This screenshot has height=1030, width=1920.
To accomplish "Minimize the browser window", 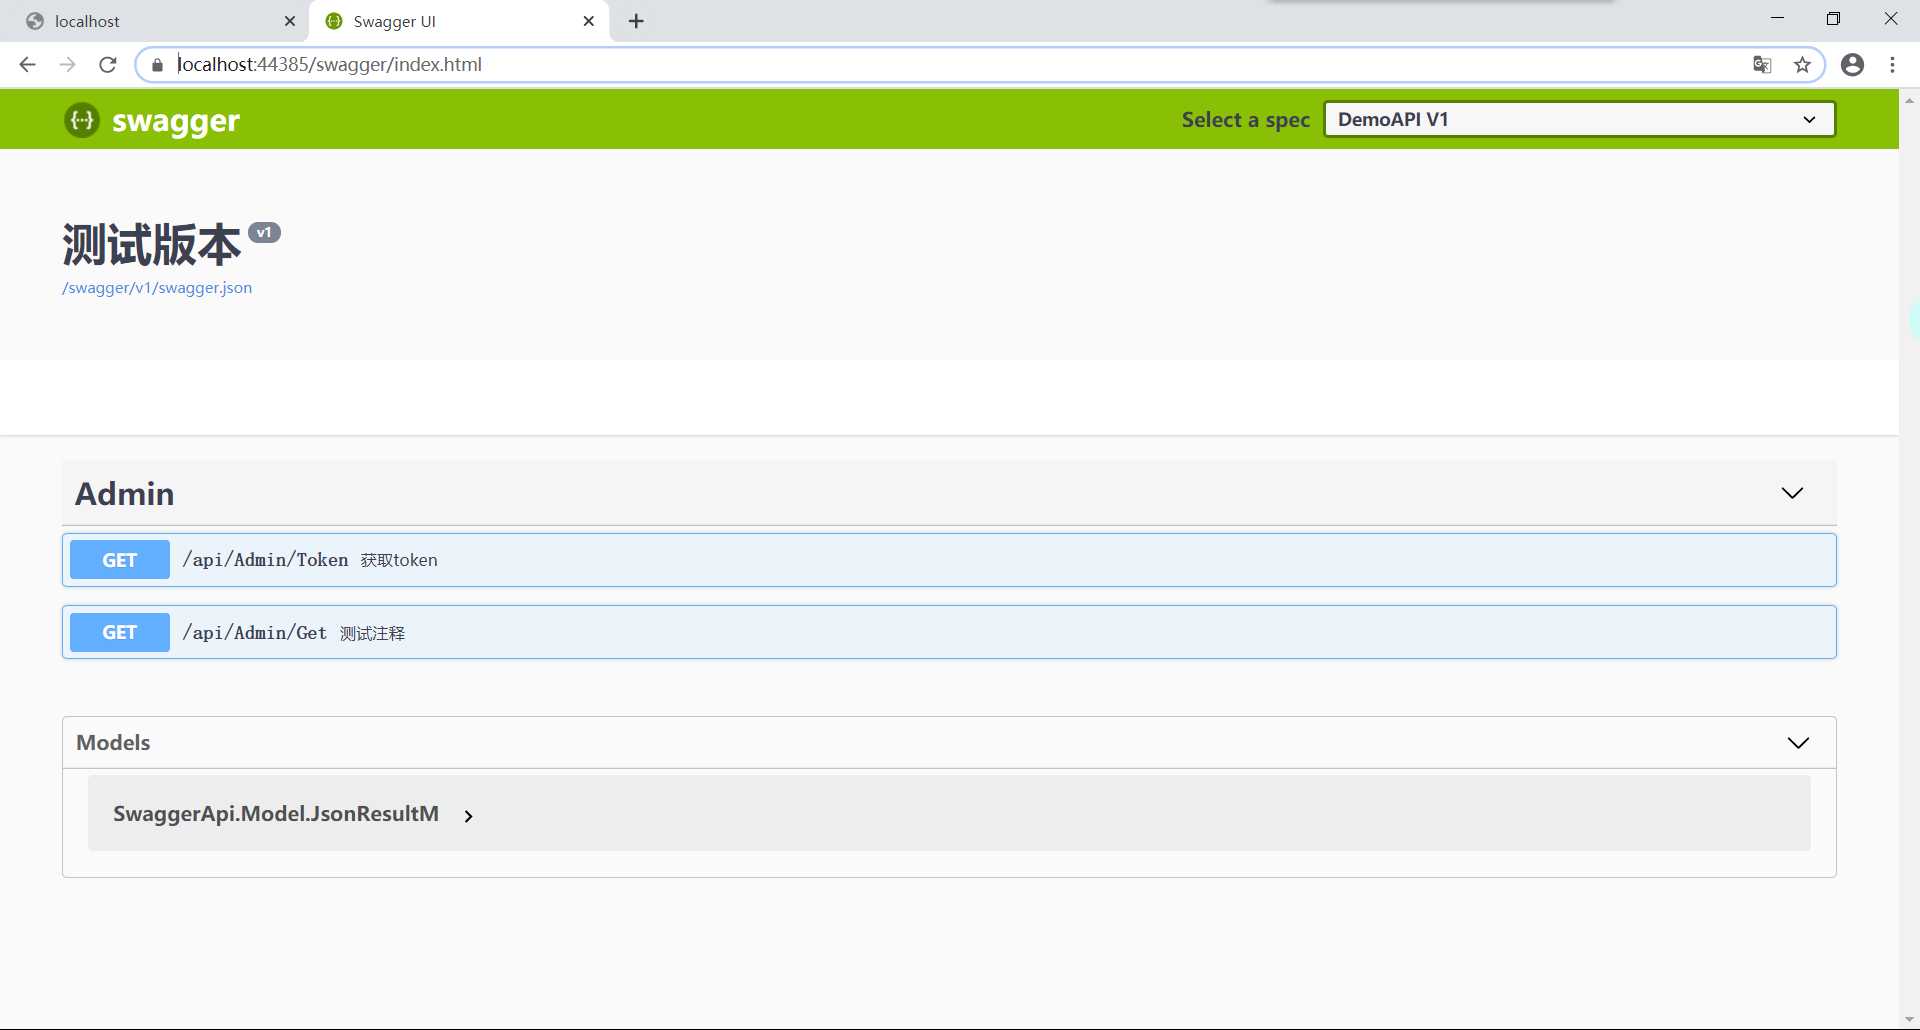I will [1777, 19].
